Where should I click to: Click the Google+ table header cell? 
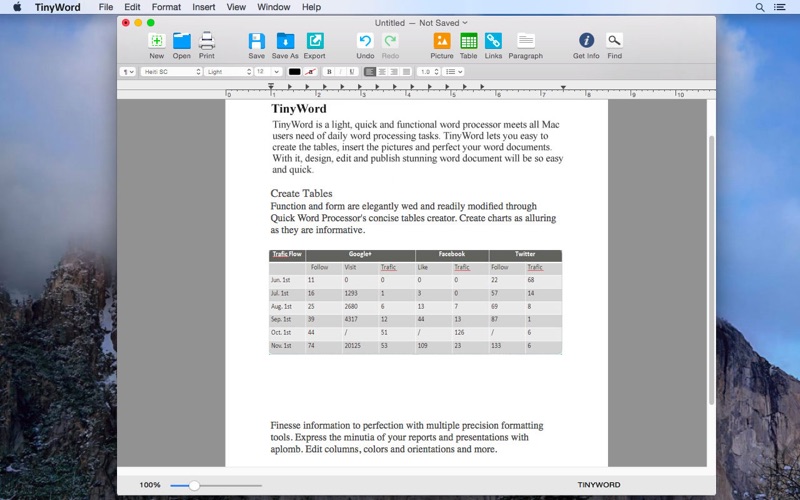coord(360,254)
